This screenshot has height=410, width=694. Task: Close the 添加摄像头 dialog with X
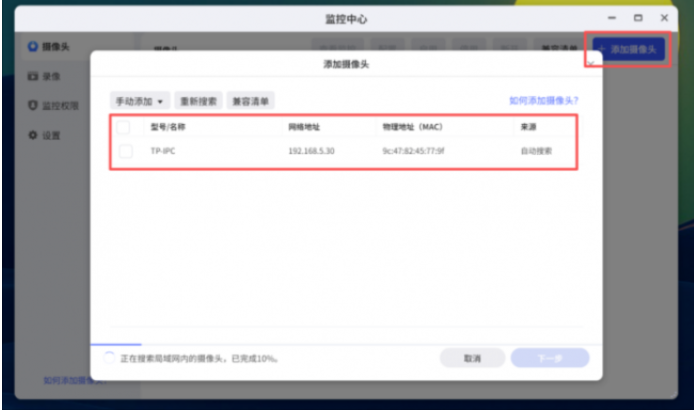coord(590,63)
